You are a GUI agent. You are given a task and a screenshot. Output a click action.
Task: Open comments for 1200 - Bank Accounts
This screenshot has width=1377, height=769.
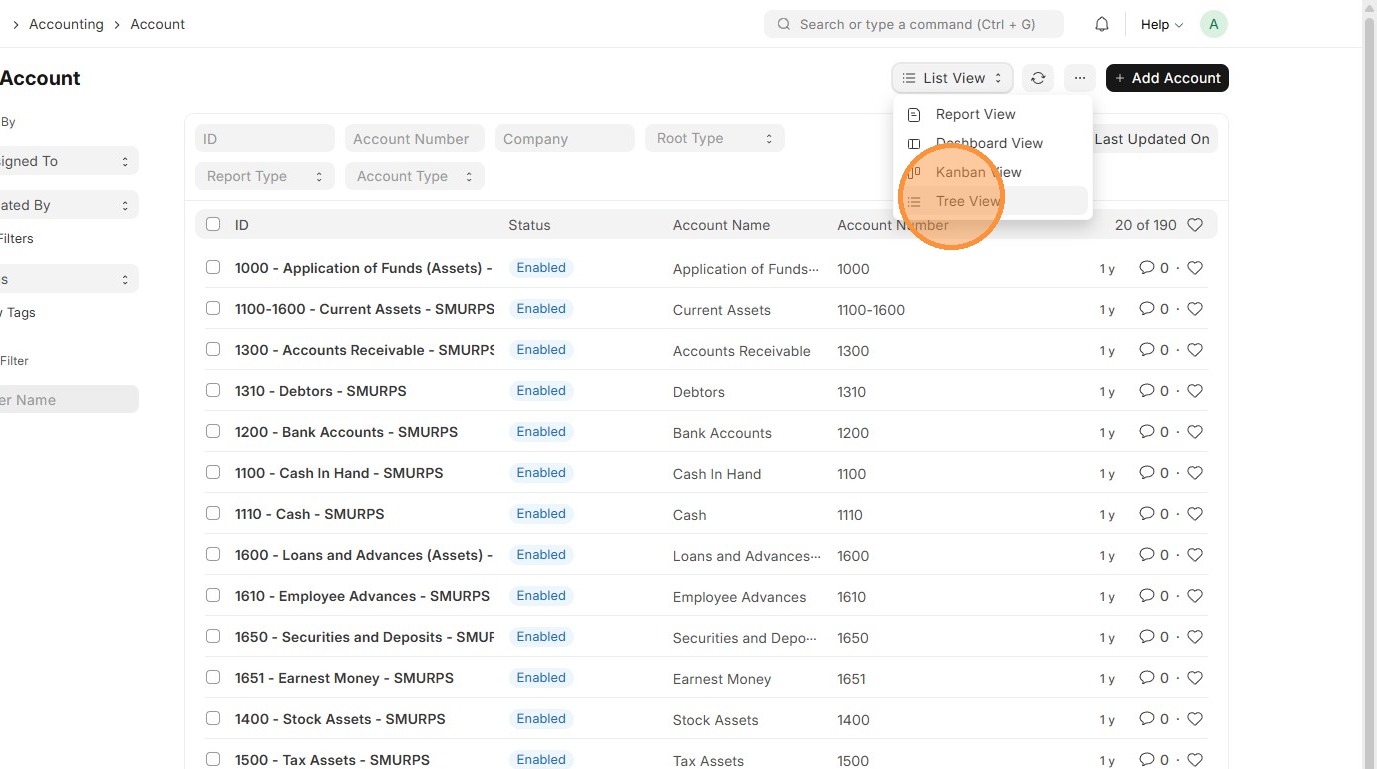coord(1154,432)
